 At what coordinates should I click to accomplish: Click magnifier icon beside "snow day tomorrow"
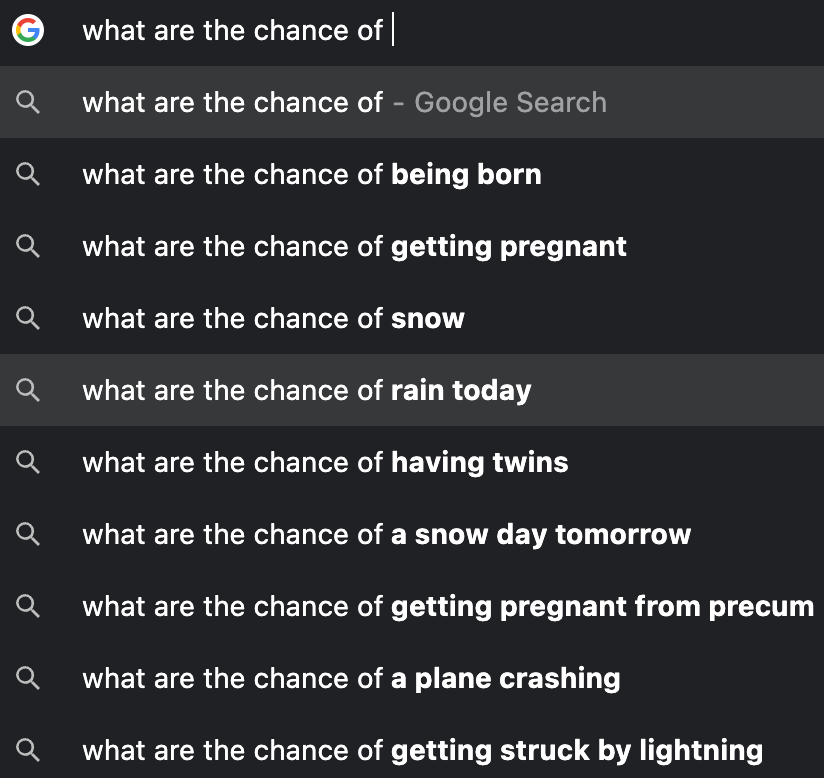coord(28,534)
